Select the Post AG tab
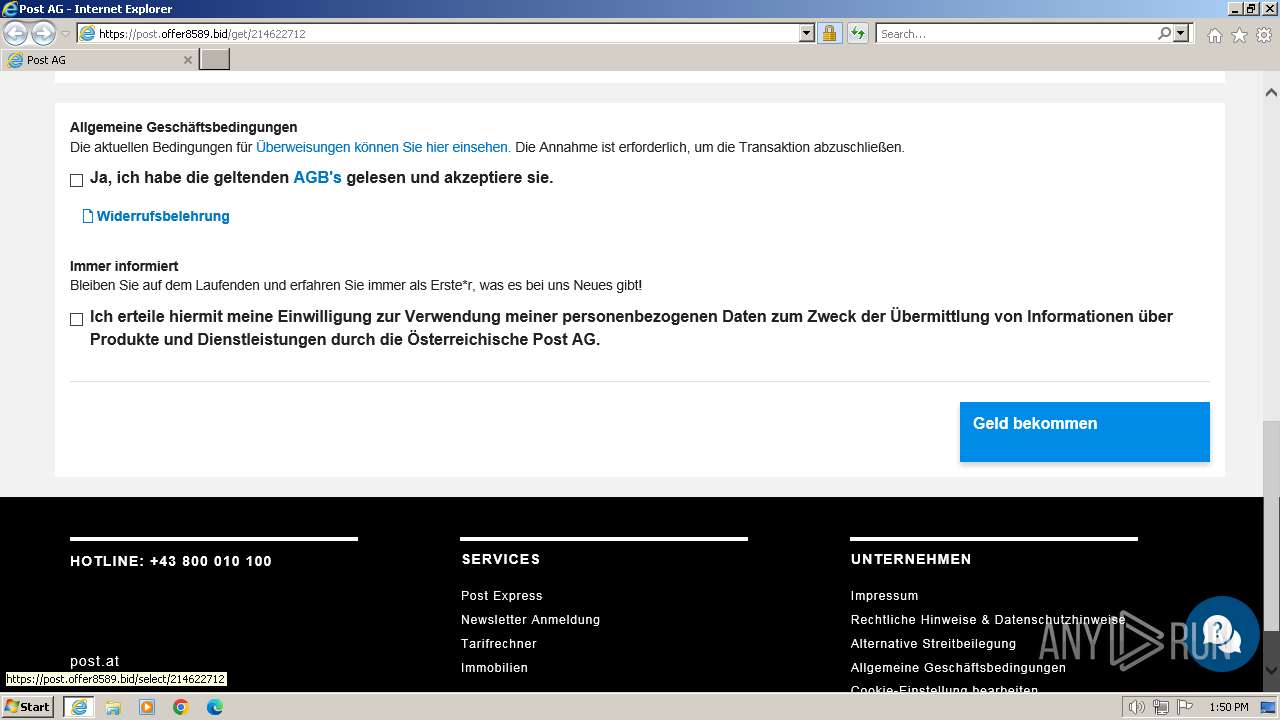Screen dimensions: 1280x720 click(x=100, y=60)
